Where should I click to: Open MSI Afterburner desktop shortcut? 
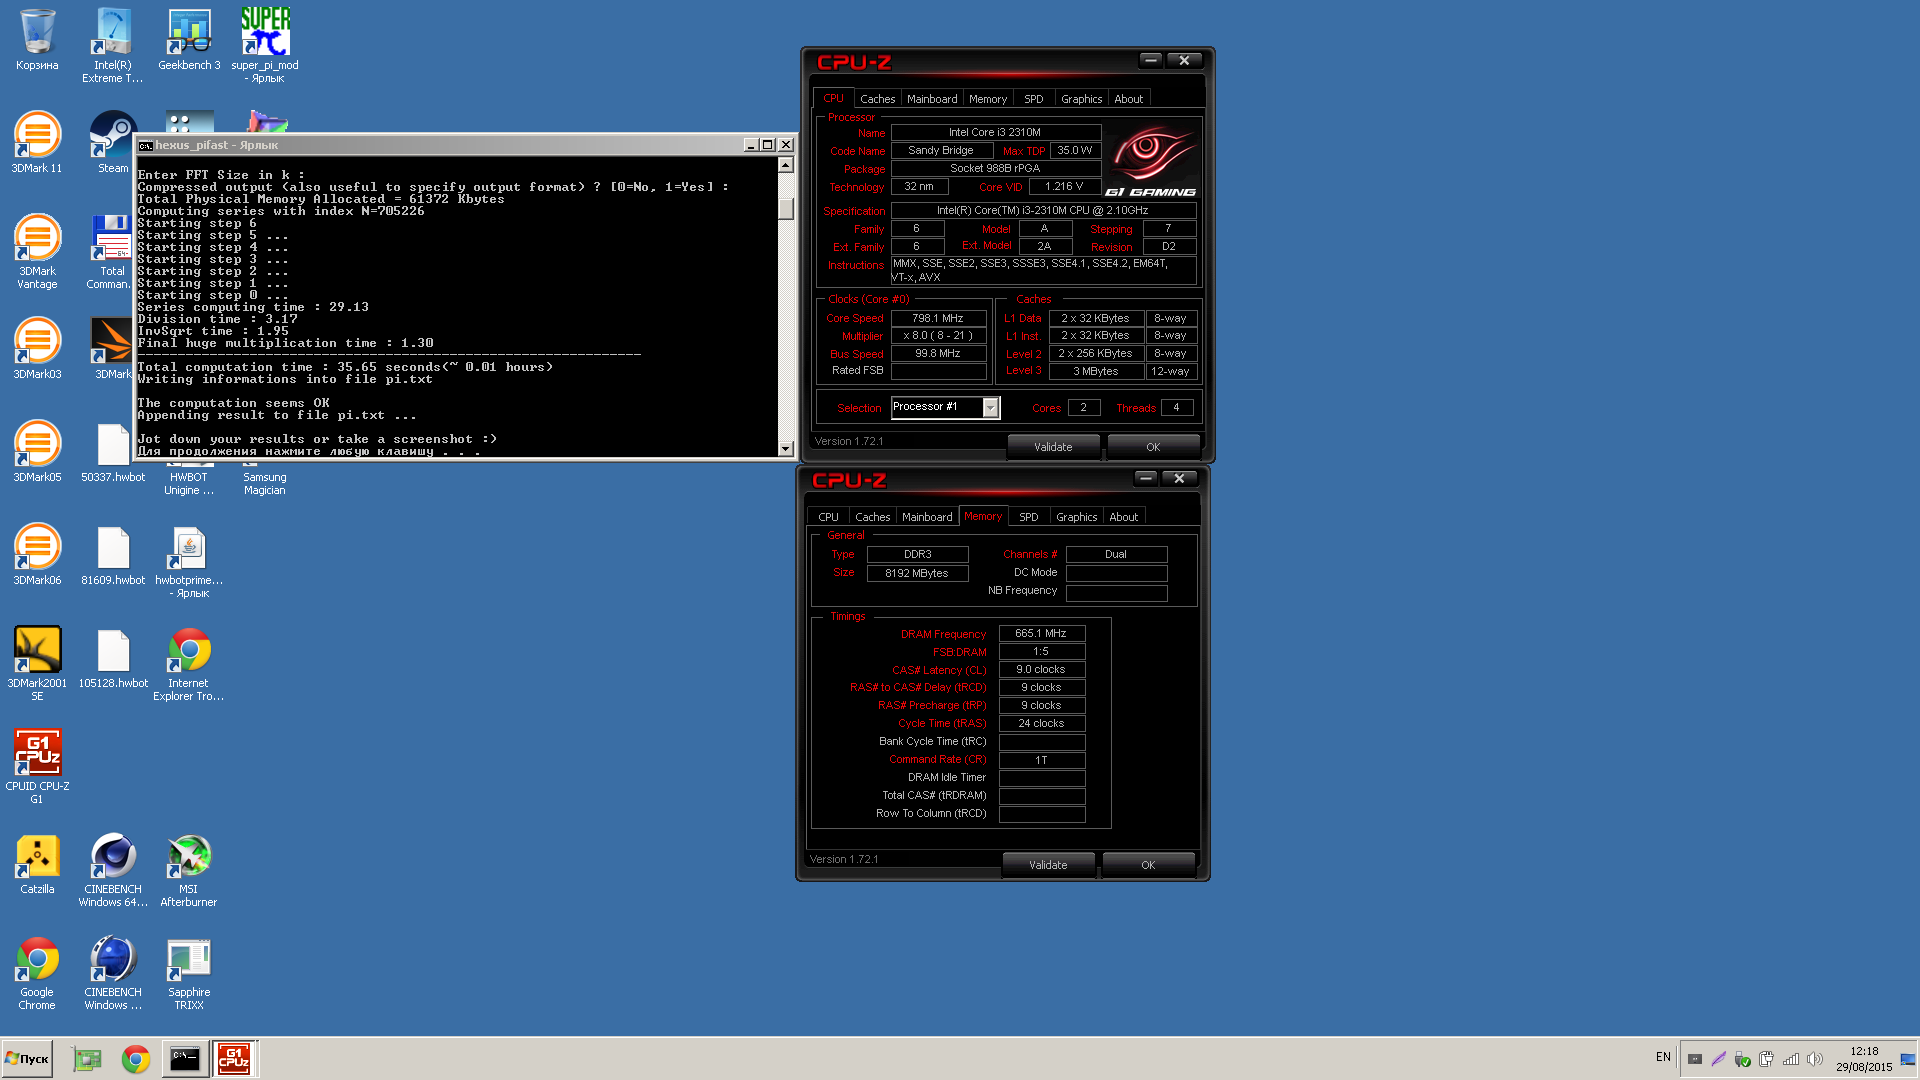189,870
